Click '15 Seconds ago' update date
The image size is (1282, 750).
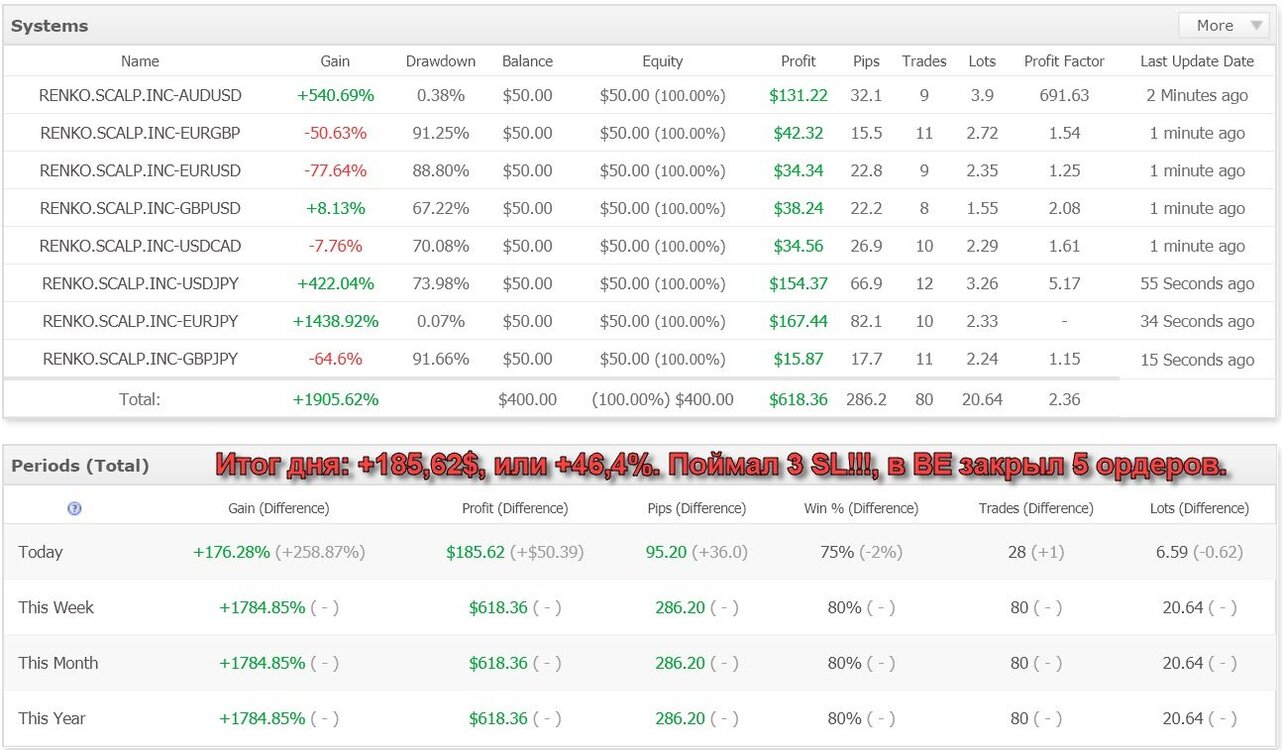coord(1197,360)
